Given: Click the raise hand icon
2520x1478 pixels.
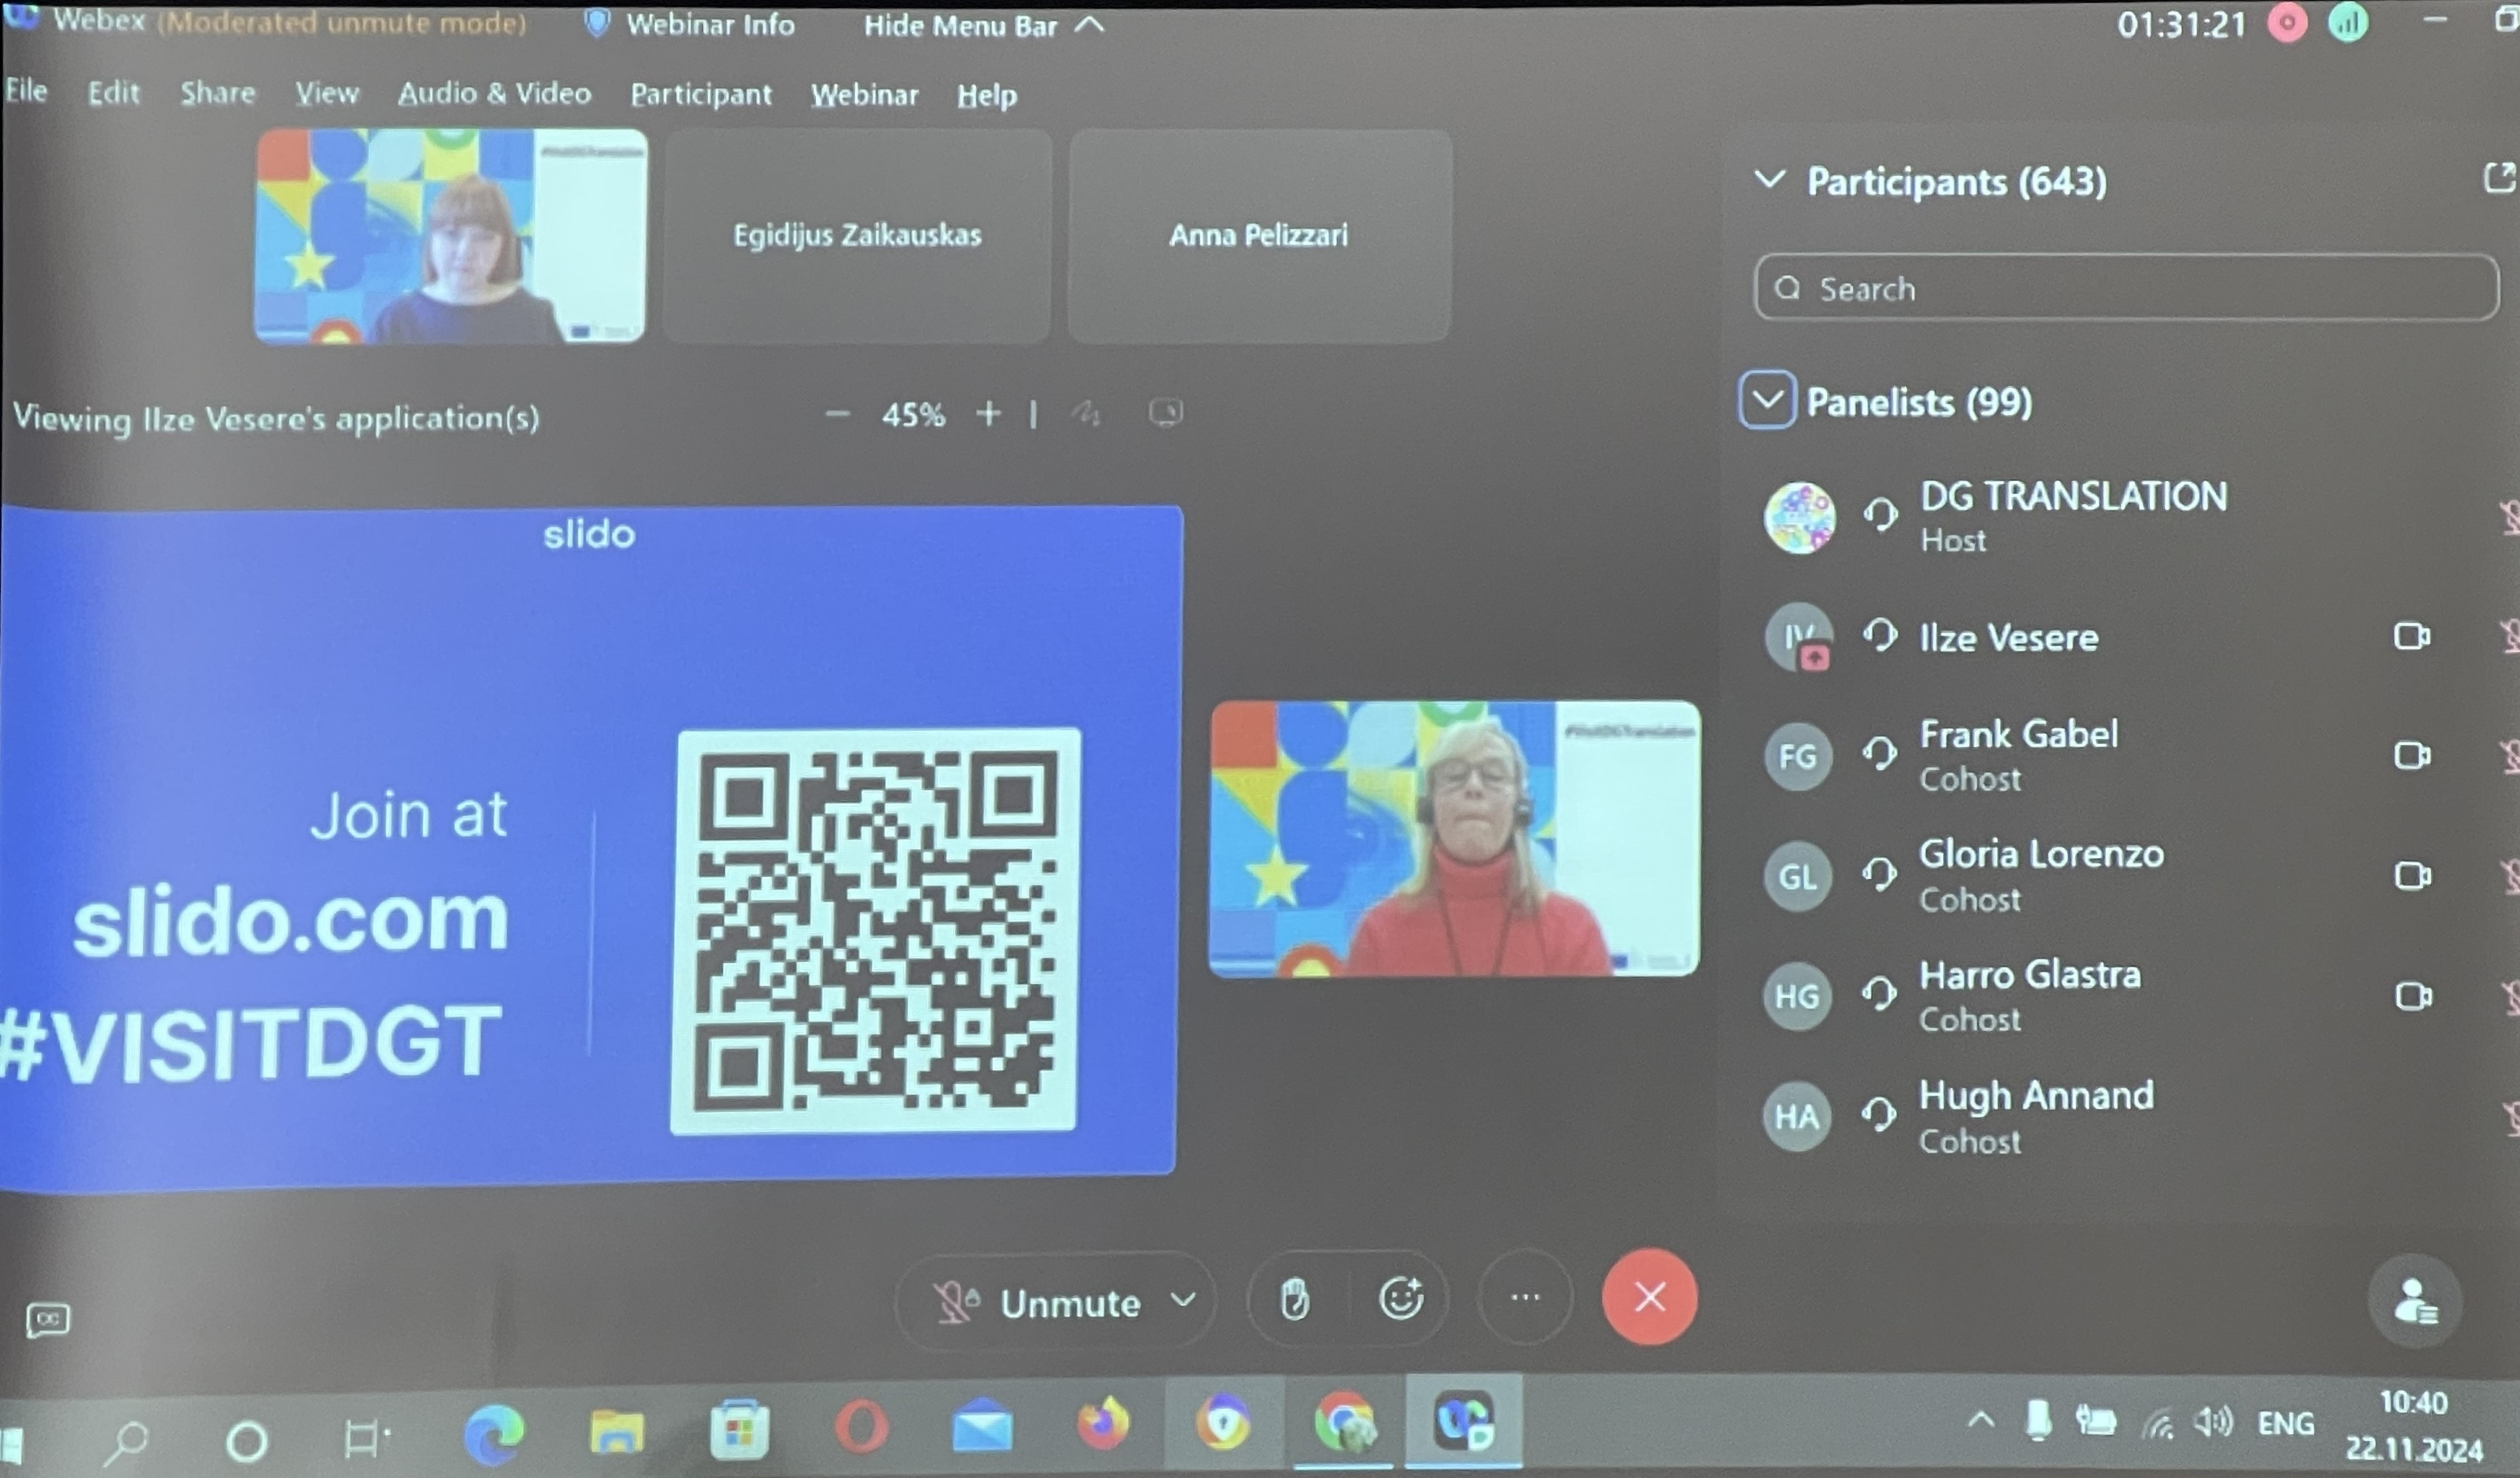Looking at the screenshot, I should click(x=1294, y=1300).
